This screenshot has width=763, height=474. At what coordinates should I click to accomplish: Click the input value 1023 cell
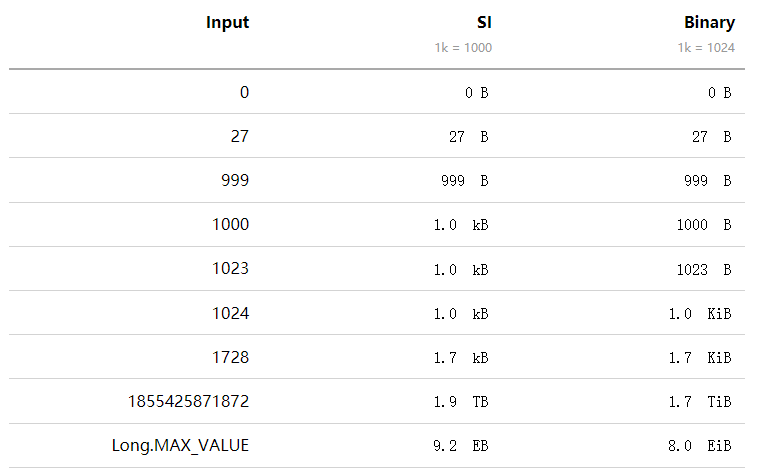[x=231, y=269]
